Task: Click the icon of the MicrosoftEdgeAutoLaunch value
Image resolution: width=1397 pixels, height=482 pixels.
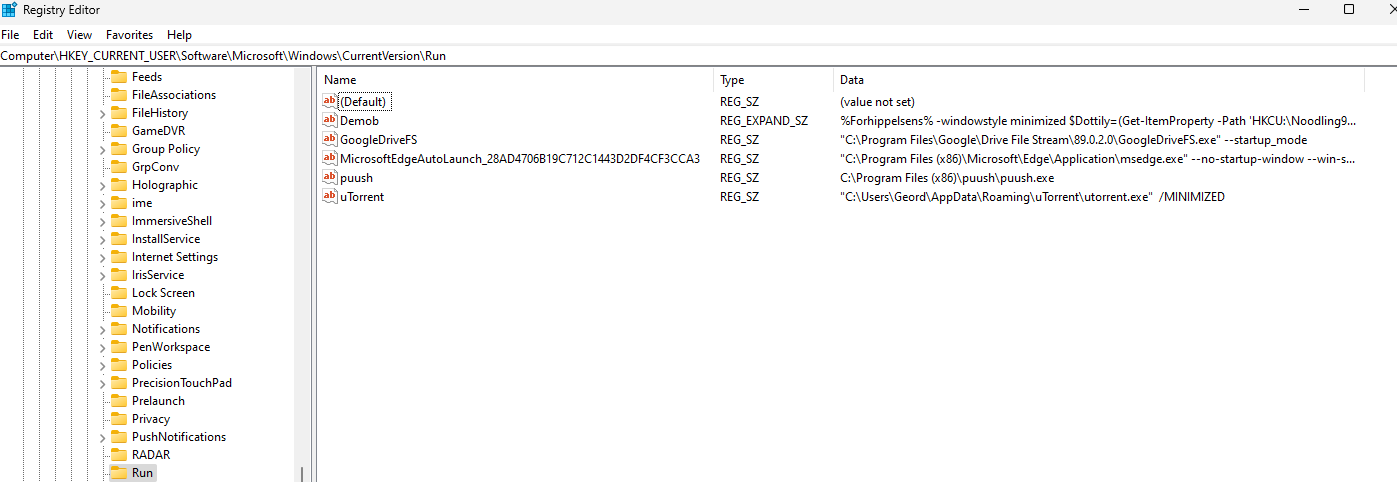Action: [x=330, y=159]
